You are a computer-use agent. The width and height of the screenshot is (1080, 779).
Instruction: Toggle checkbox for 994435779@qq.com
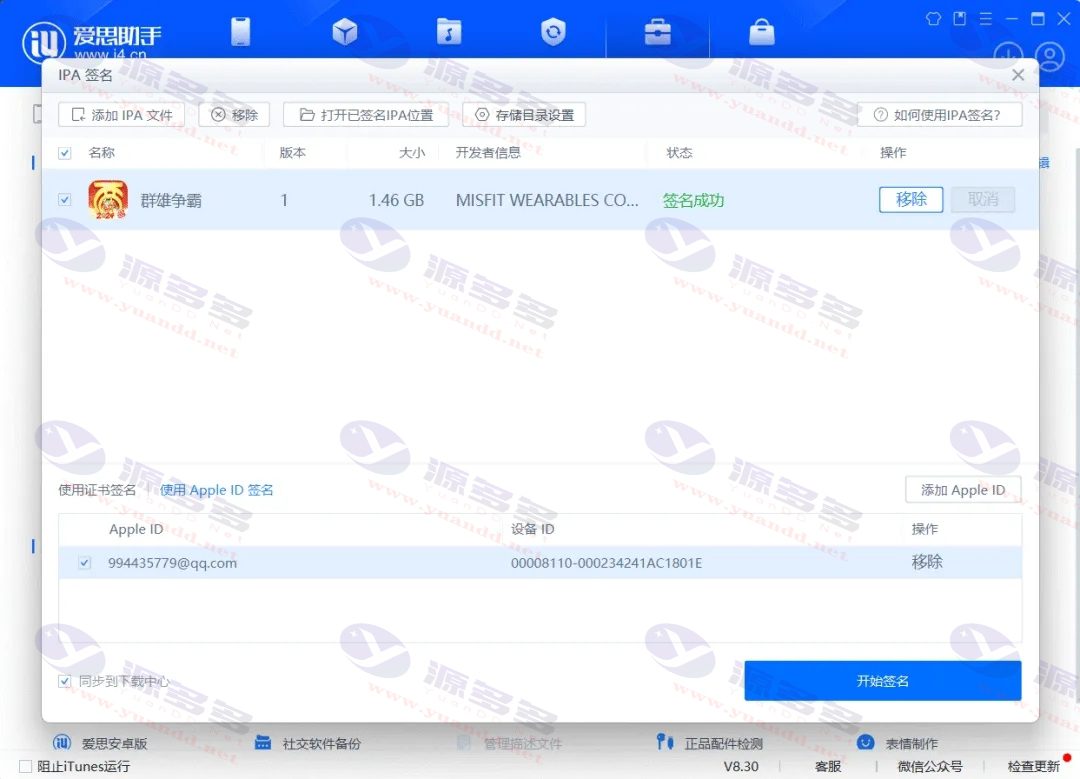[84, 563]
